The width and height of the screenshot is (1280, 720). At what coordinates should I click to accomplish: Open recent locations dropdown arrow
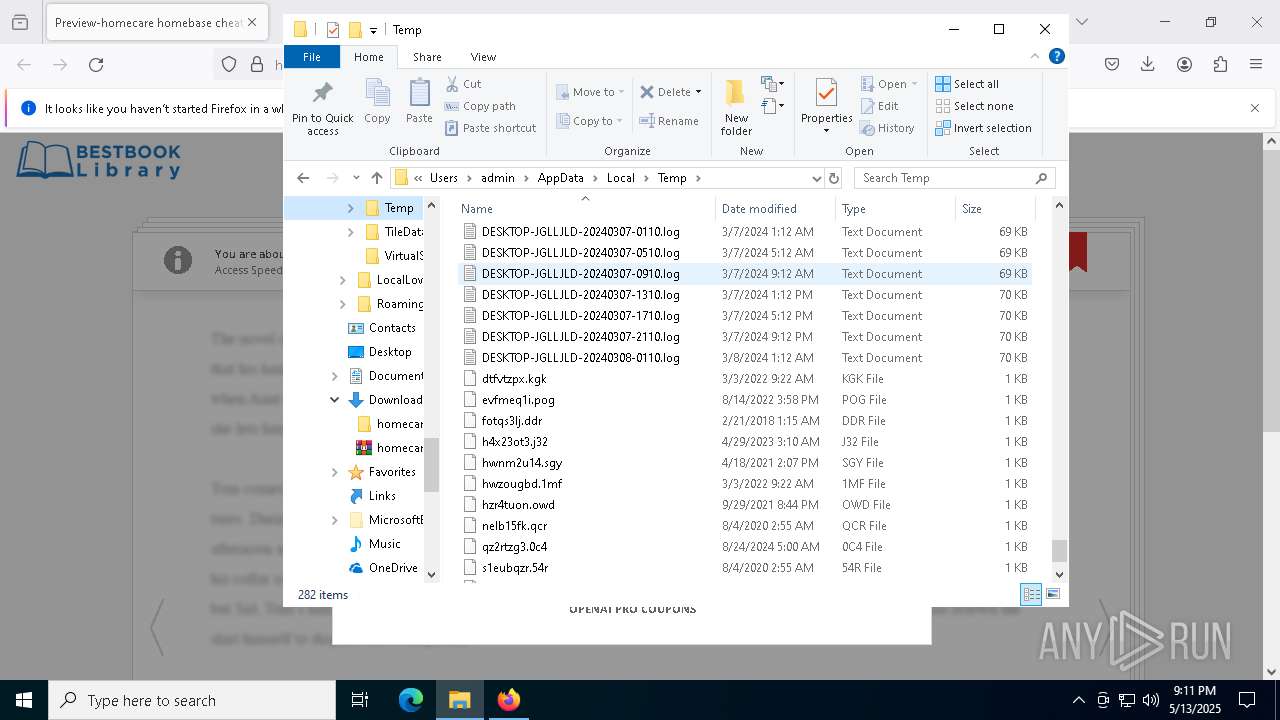point(356,178)
